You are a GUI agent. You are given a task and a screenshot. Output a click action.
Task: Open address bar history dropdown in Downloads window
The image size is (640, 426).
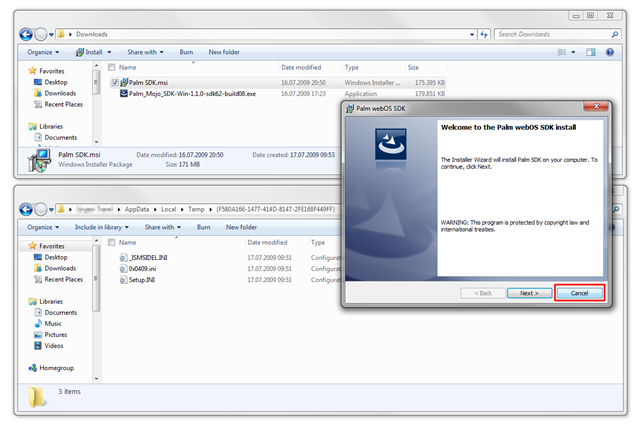click(472, 35)
